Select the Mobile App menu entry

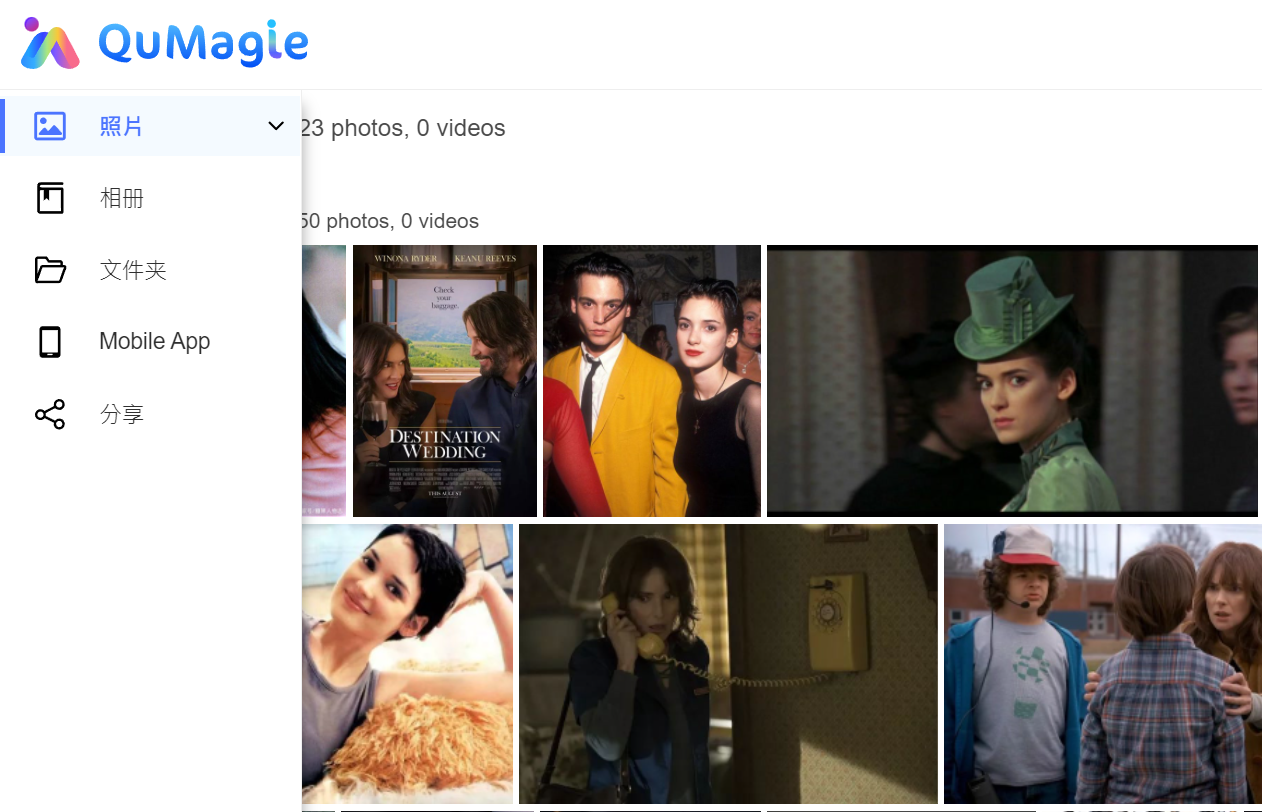151,342
